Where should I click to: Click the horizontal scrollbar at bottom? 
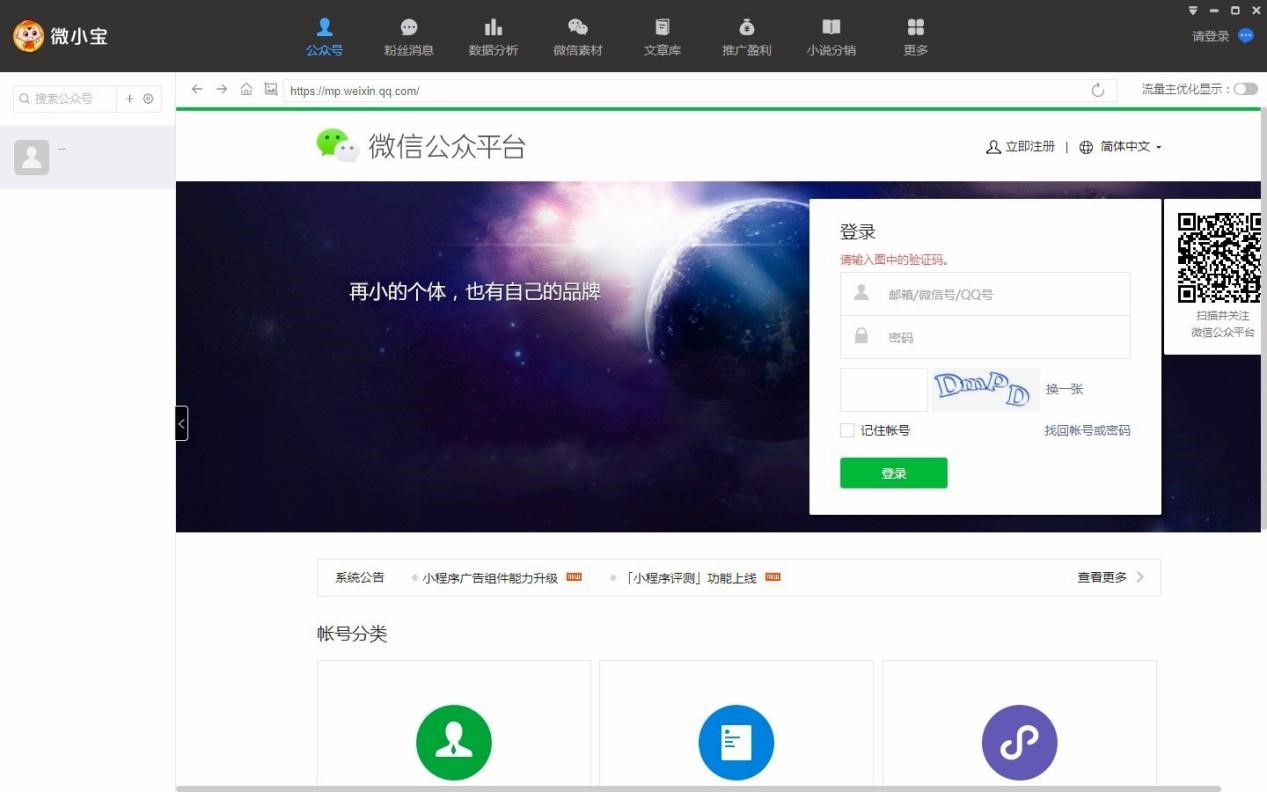coord(698,789)
